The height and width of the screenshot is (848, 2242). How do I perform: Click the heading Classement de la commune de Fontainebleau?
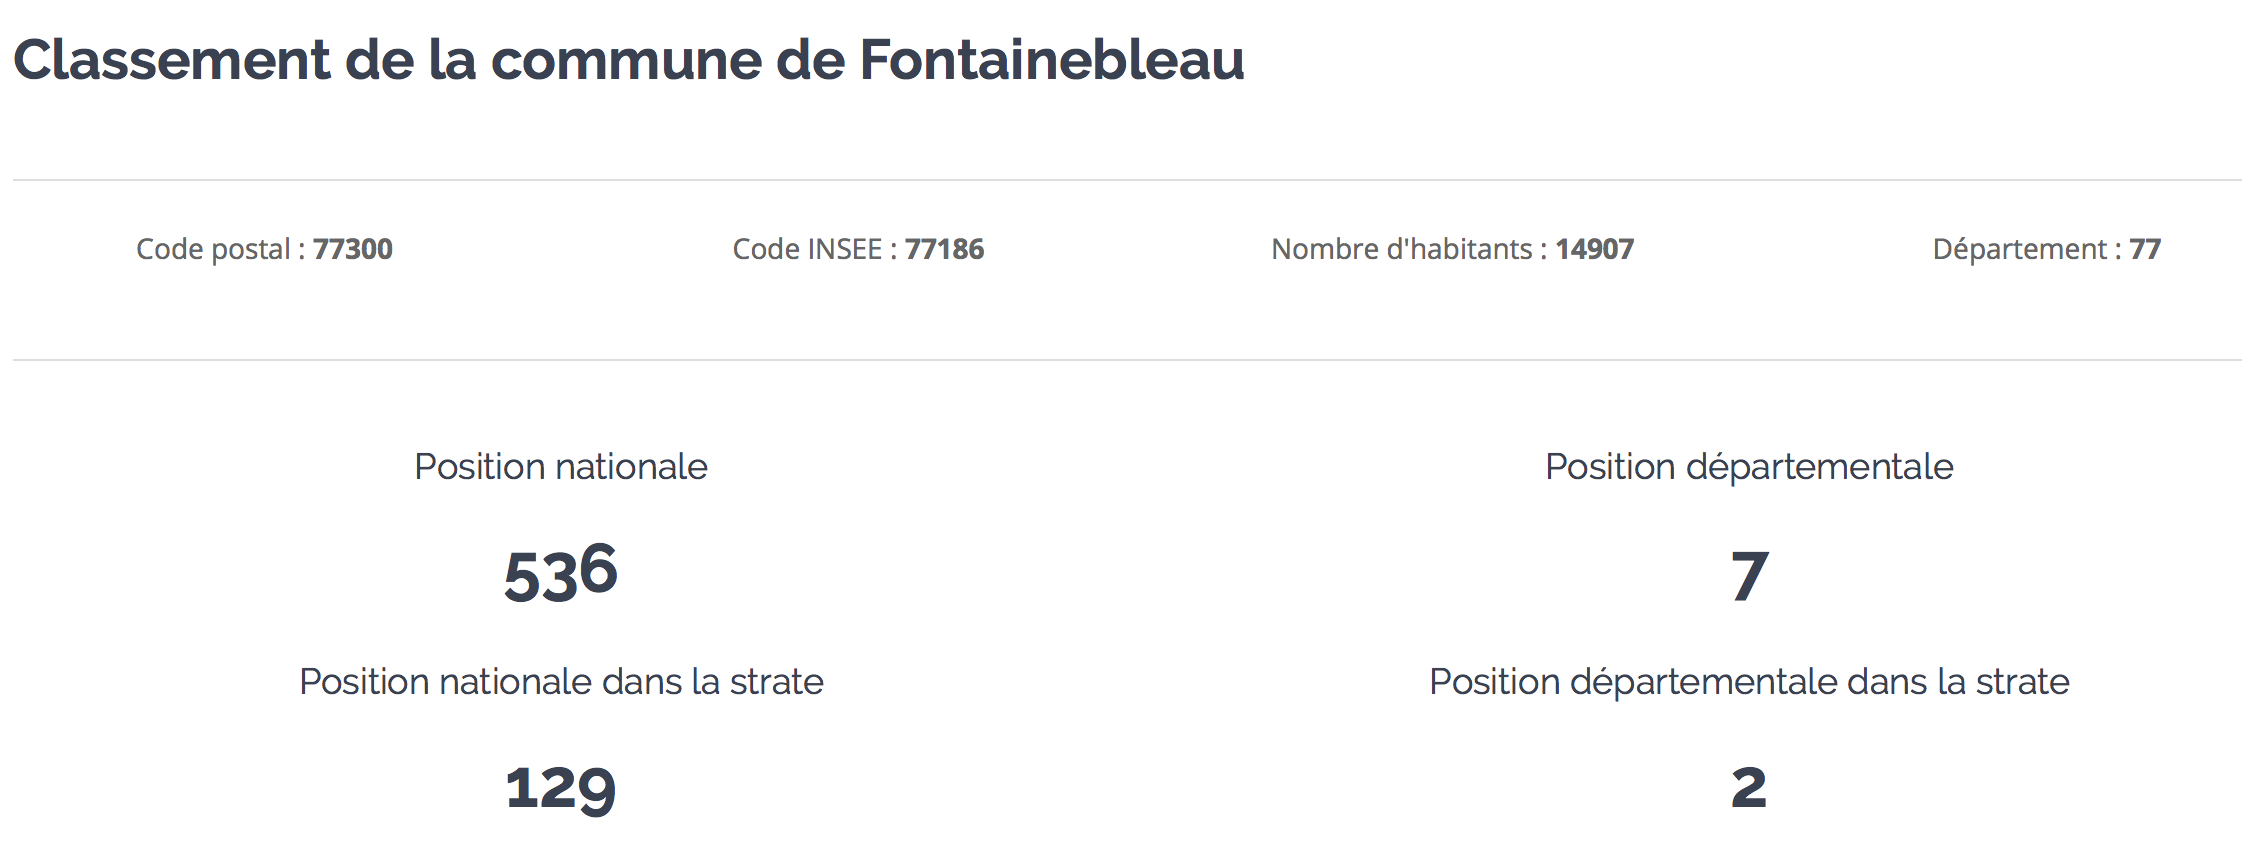point(629,60)
